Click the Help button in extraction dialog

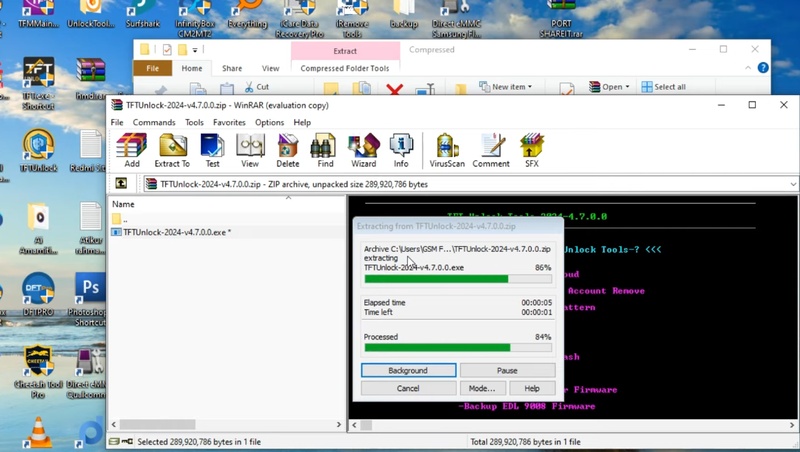532,388
